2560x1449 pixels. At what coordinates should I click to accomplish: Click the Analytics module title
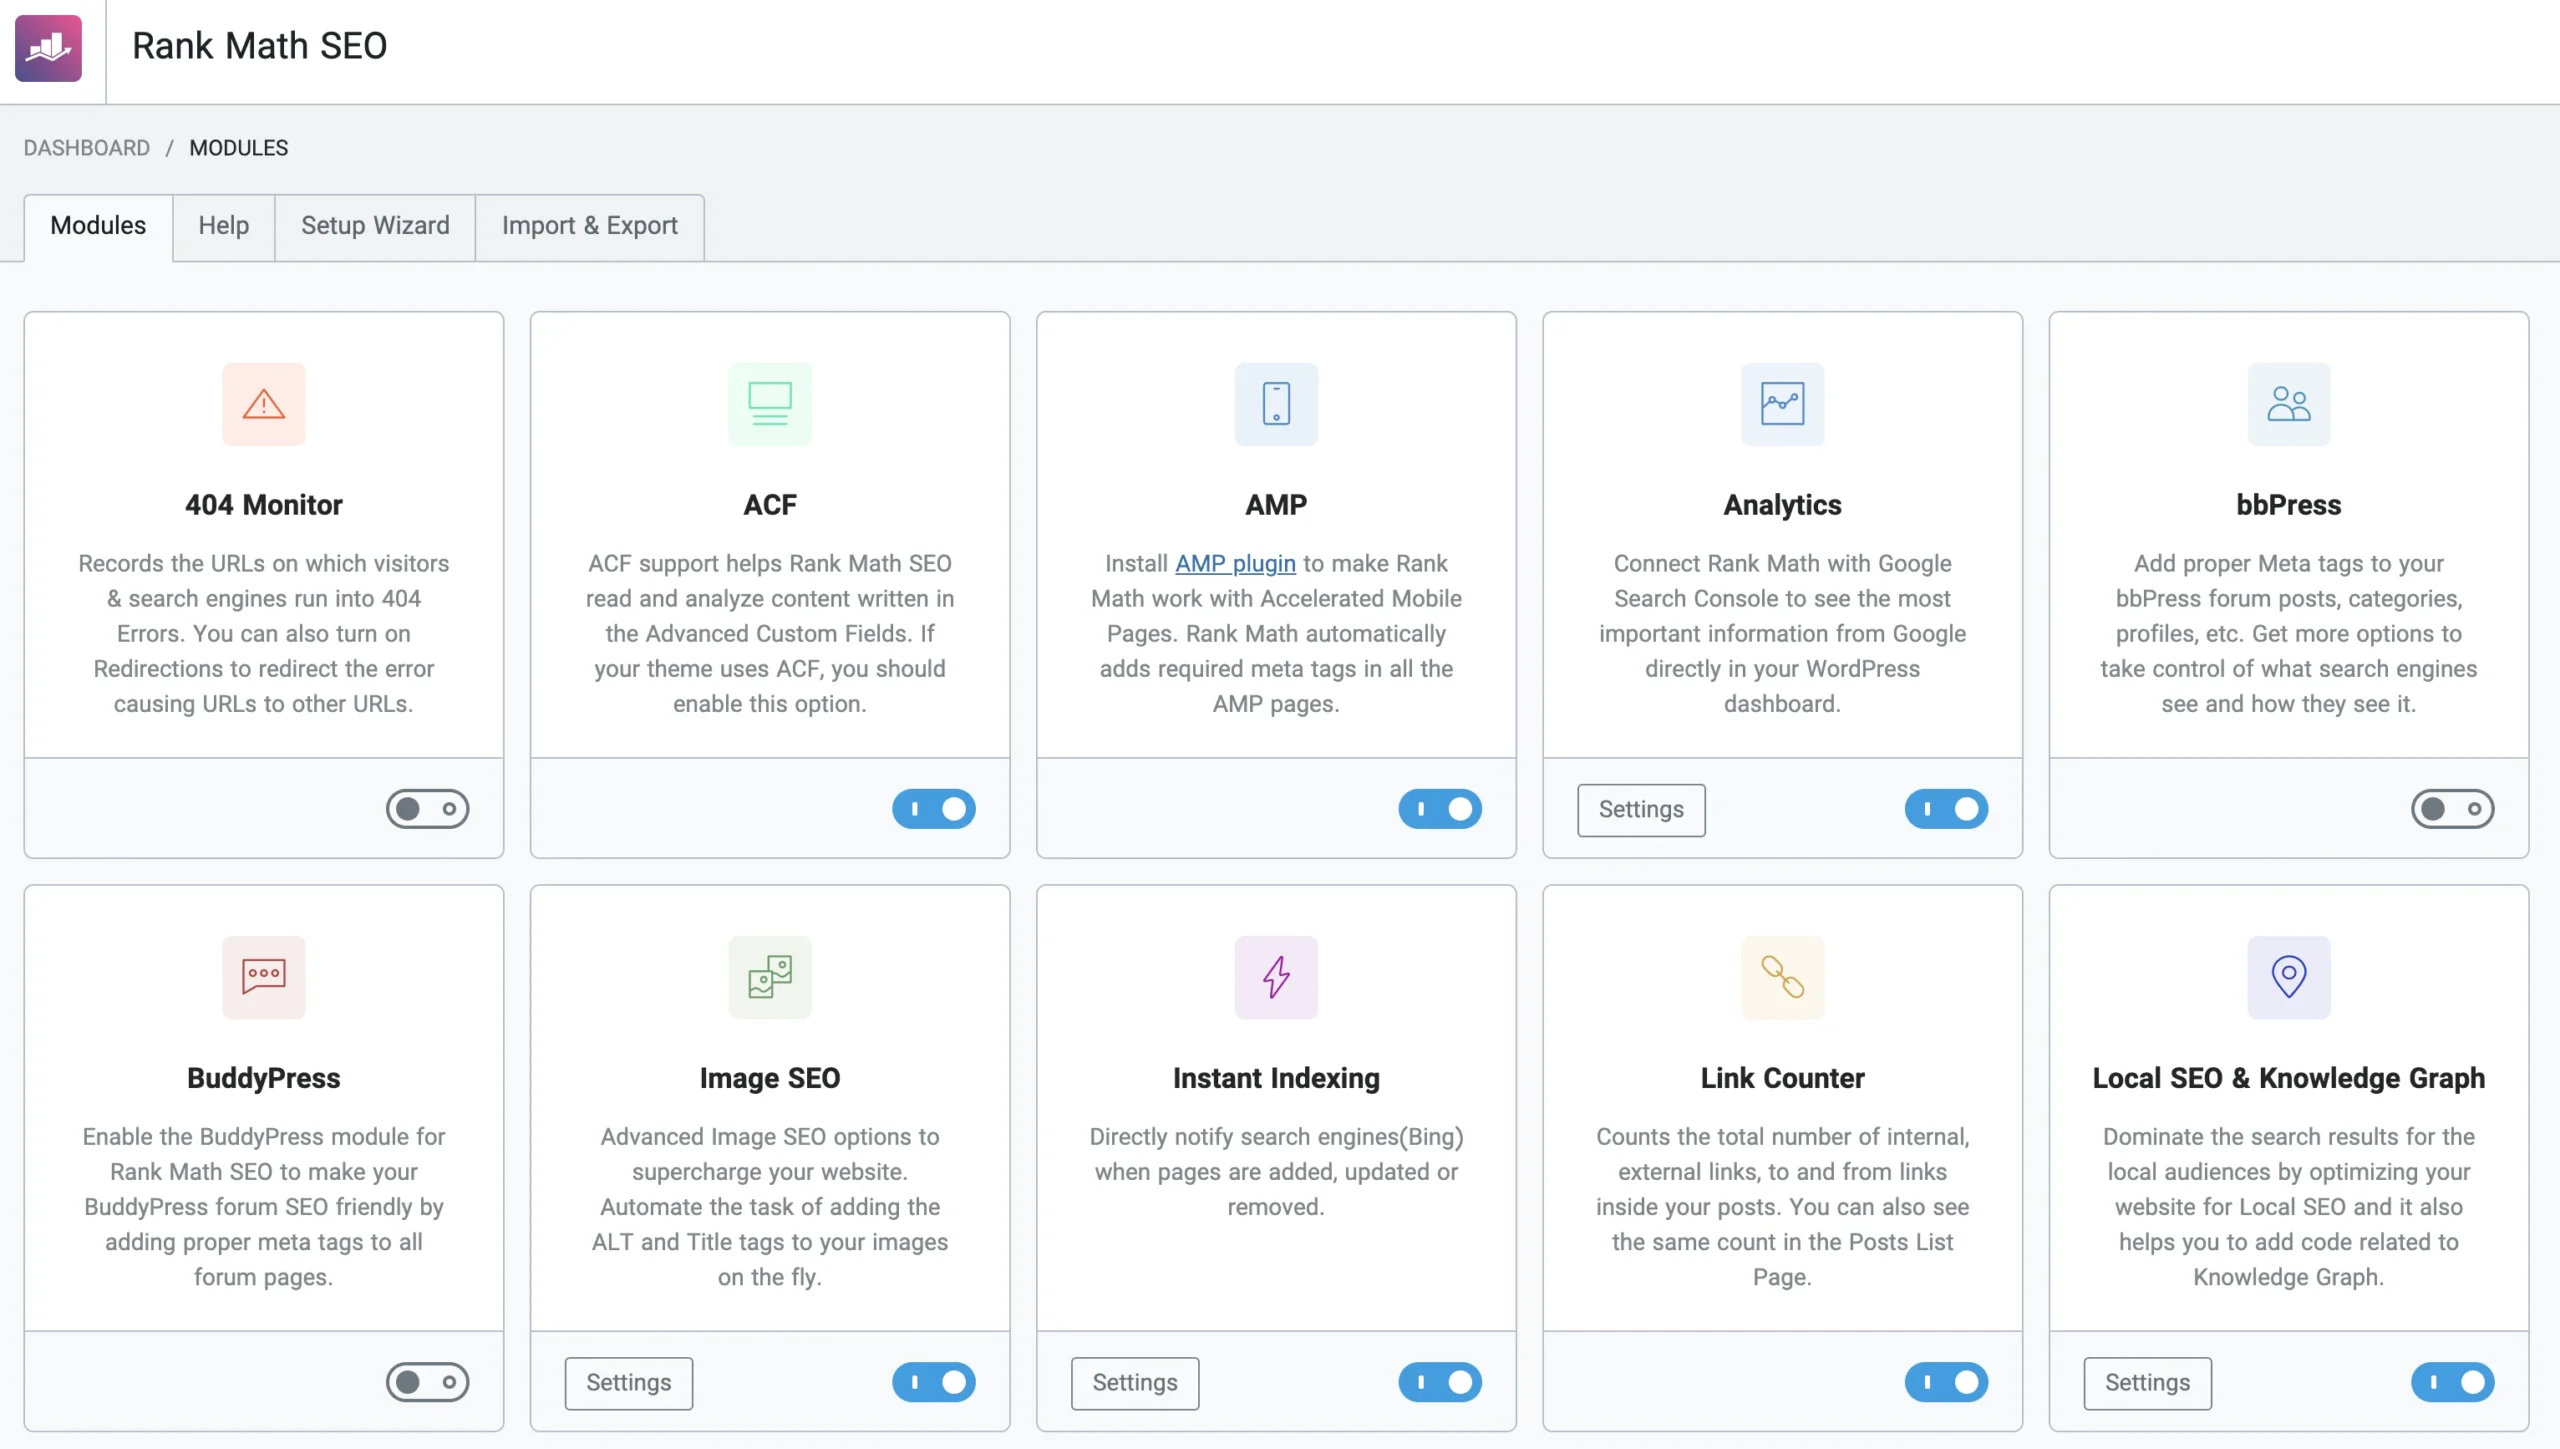[1782, 505]
